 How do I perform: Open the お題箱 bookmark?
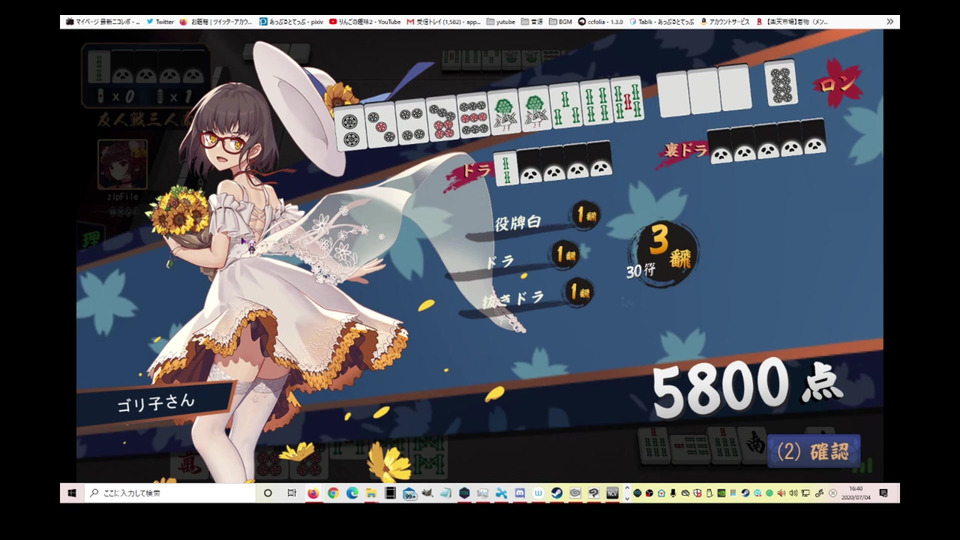[x=216, y=21]
